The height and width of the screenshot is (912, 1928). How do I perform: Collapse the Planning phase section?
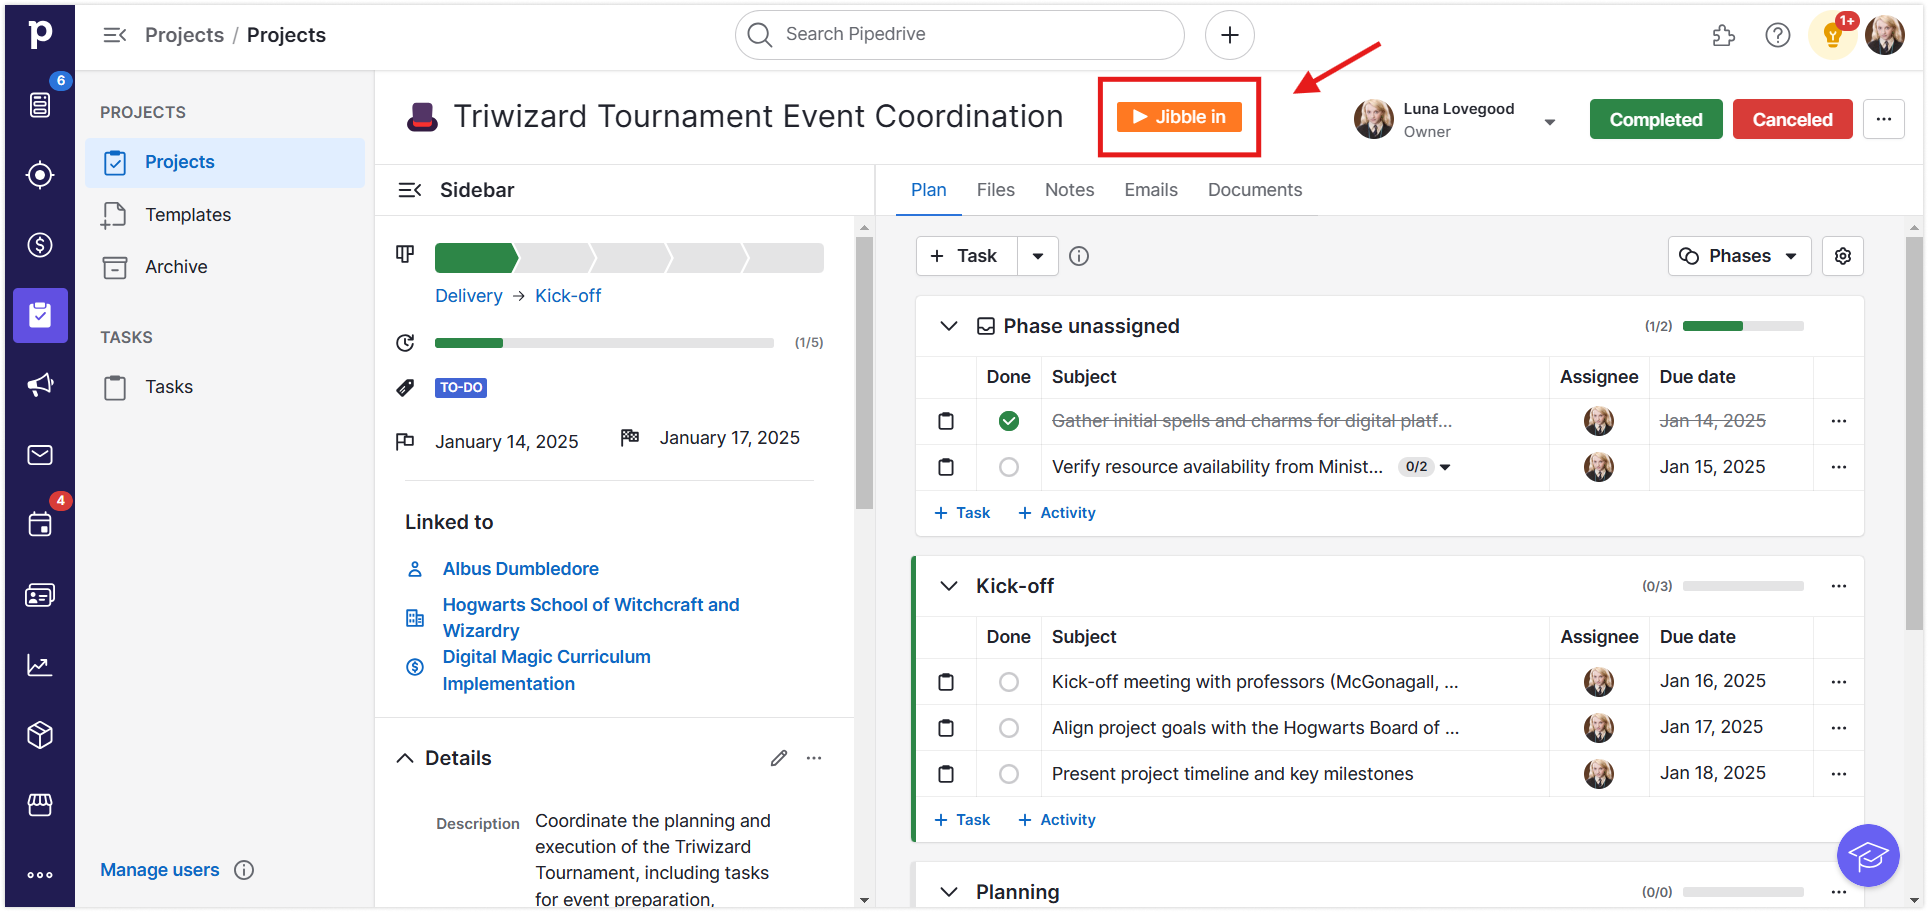coord(949,892)
